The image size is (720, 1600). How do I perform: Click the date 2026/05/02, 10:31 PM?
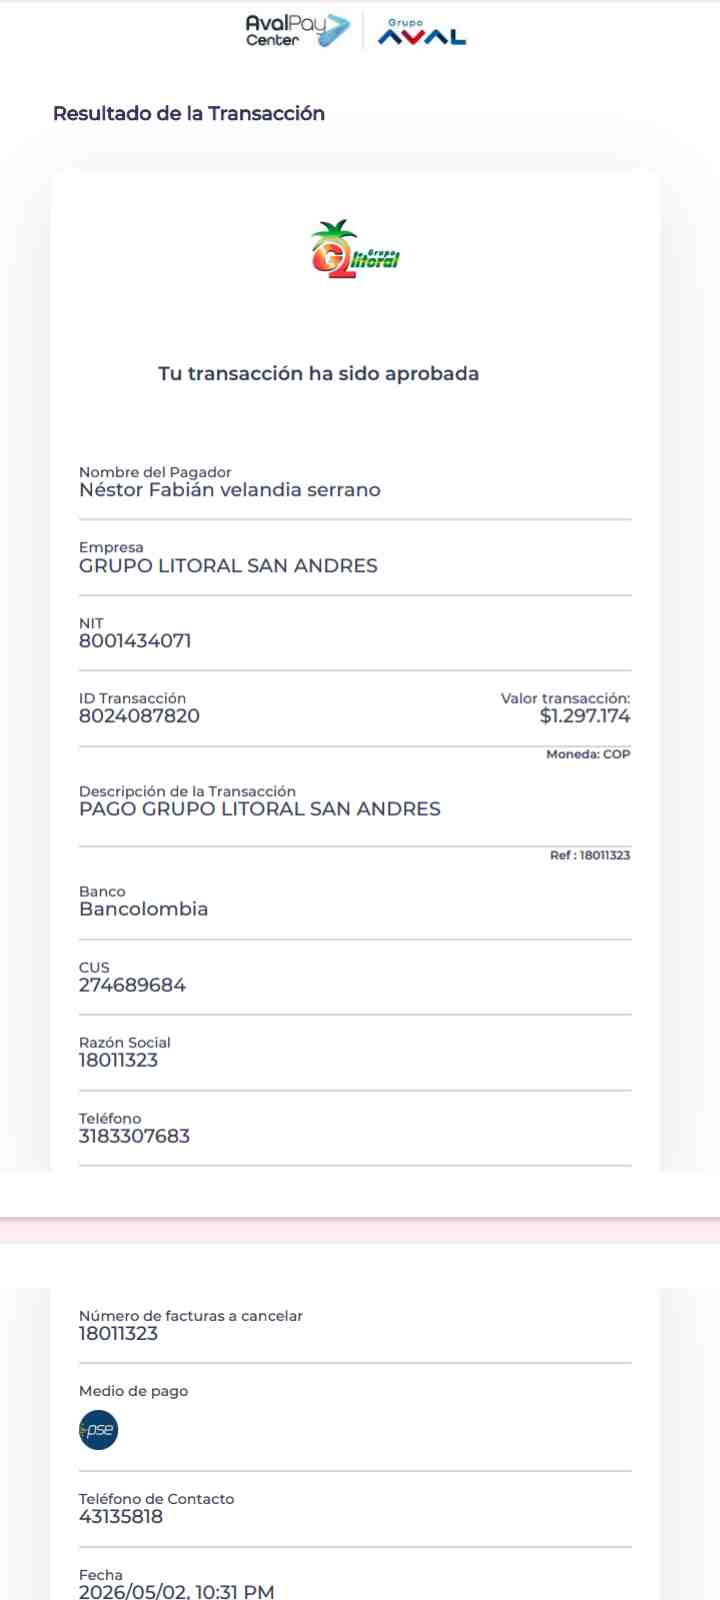[x=176, y=1591]
